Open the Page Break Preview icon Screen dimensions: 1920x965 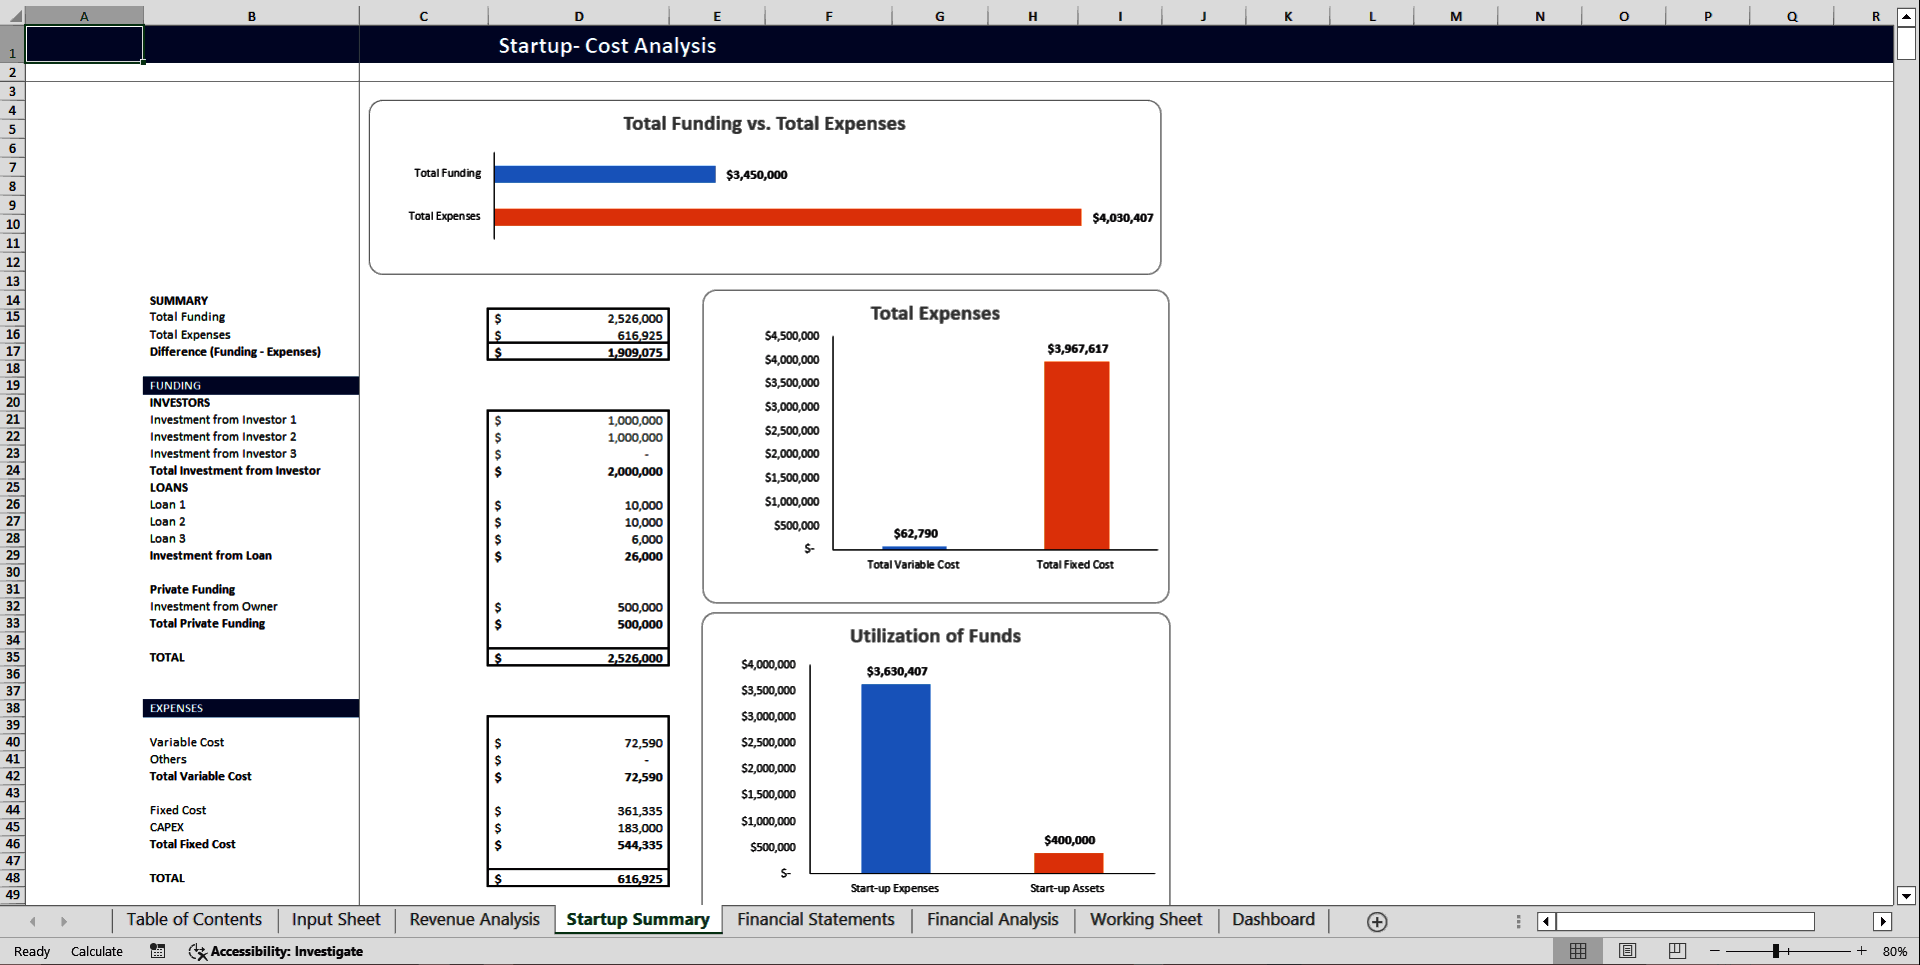pos(1676,951)
